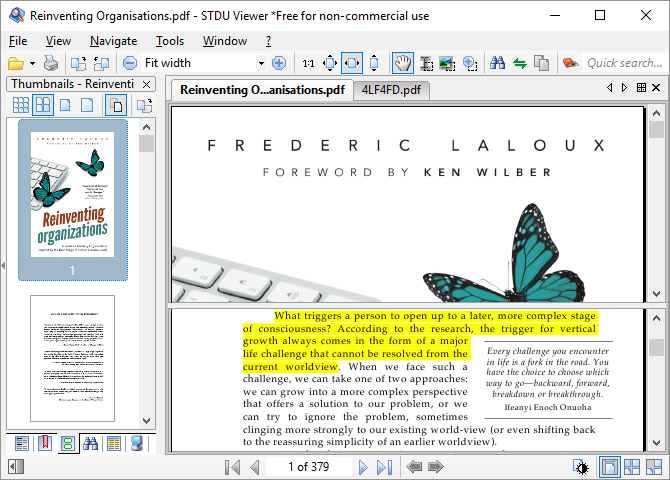
Task: Switch to 4LF4FD.pdf tab
Action: click(391, 90)
